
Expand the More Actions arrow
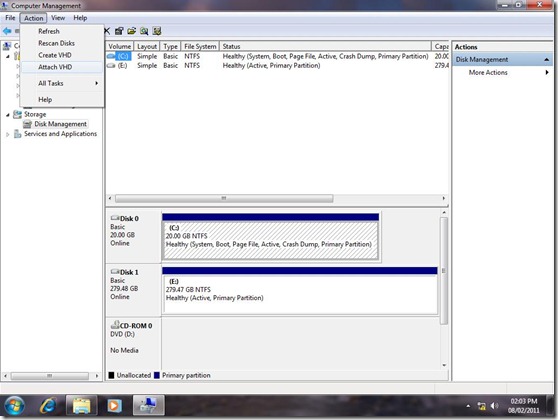pyautogui.click(x=547, y=73)
